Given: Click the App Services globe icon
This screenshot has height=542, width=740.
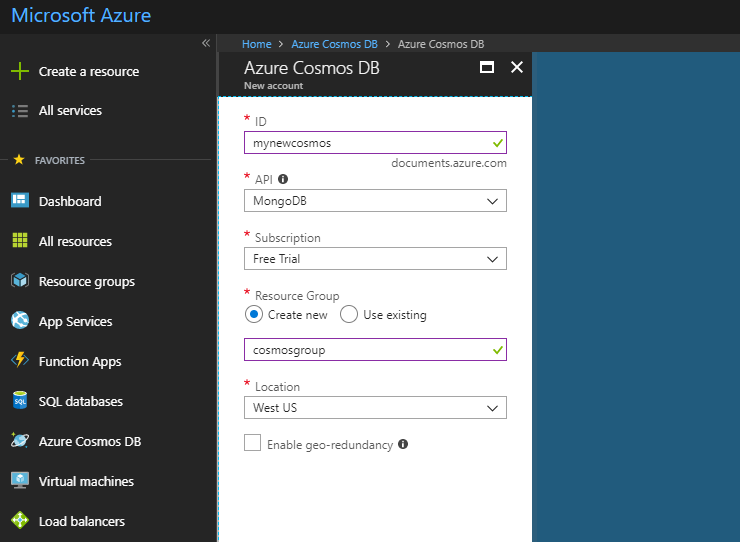Looking at the screenshot, I should click(20, 321).
